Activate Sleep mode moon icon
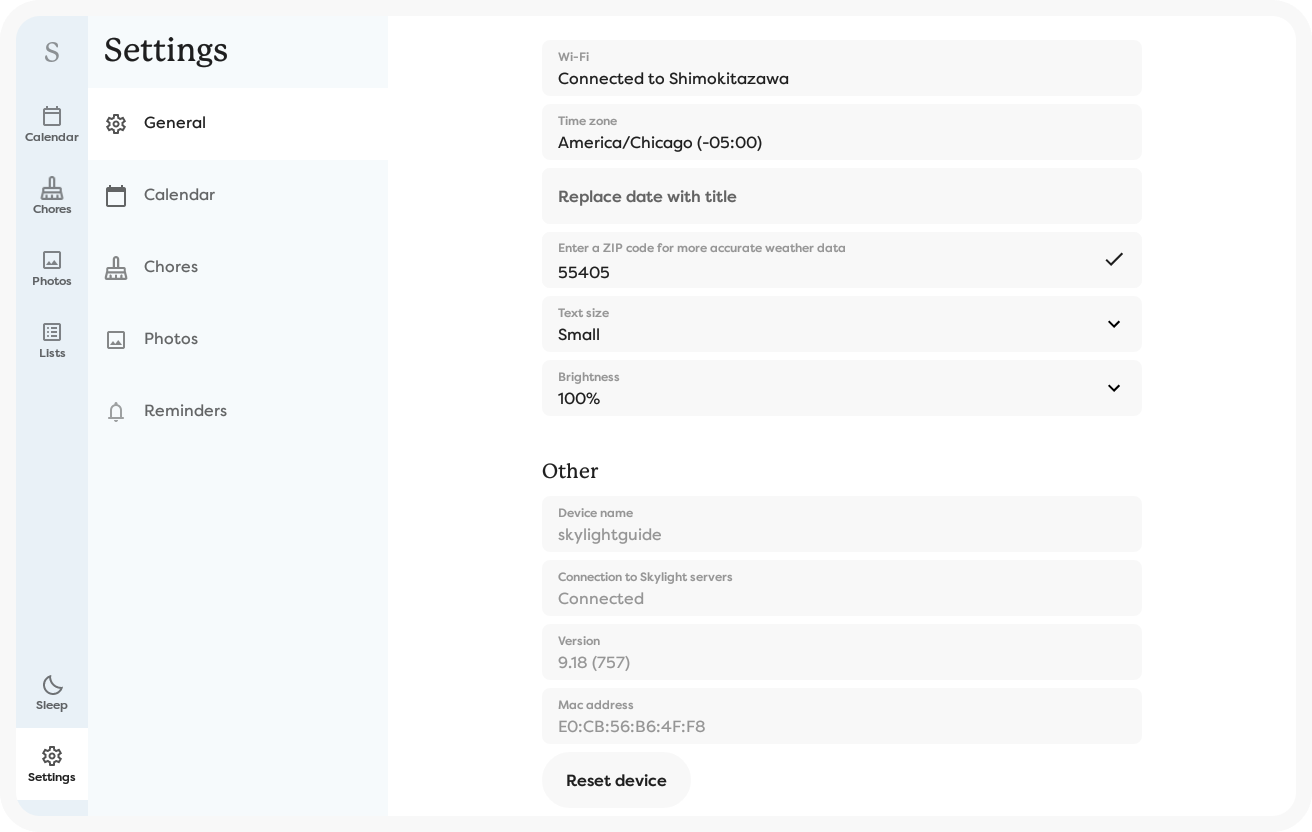Screen dimensions: 1312x832 [x=52, y=692]
